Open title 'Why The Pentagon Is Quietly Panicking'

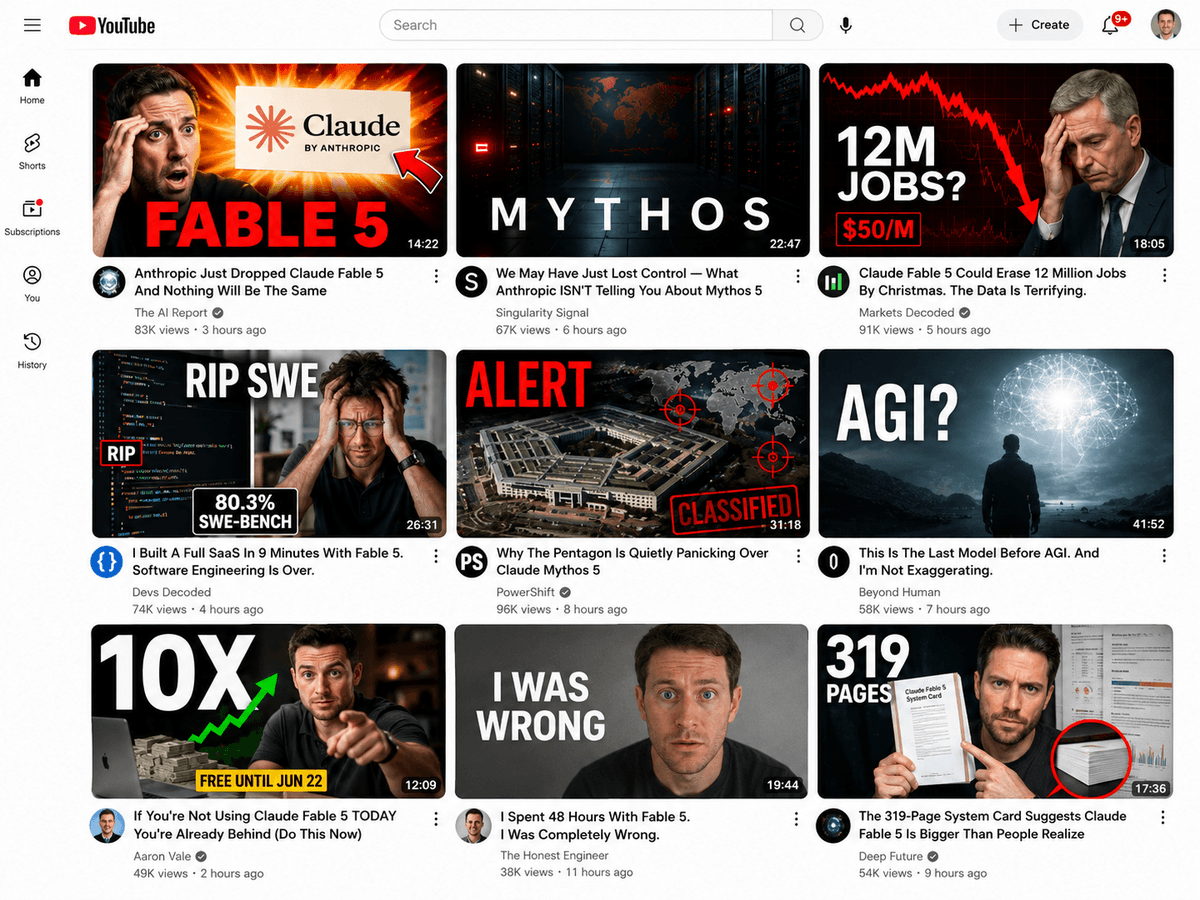pyautogui.click(x=632, y=561)
